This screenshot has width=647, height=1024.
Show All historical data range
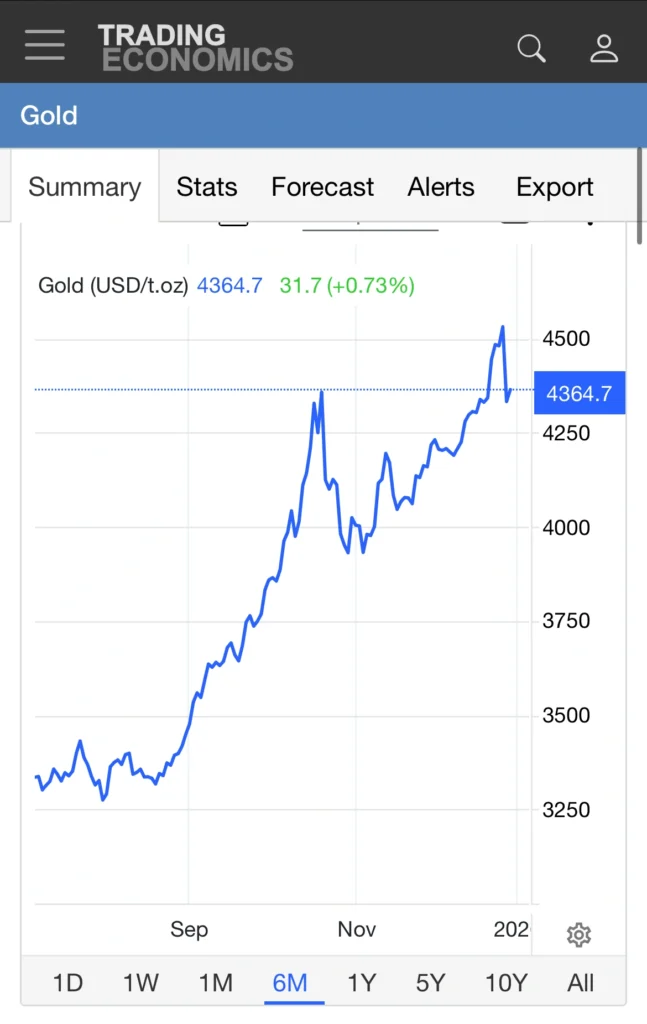coord(580,983)
